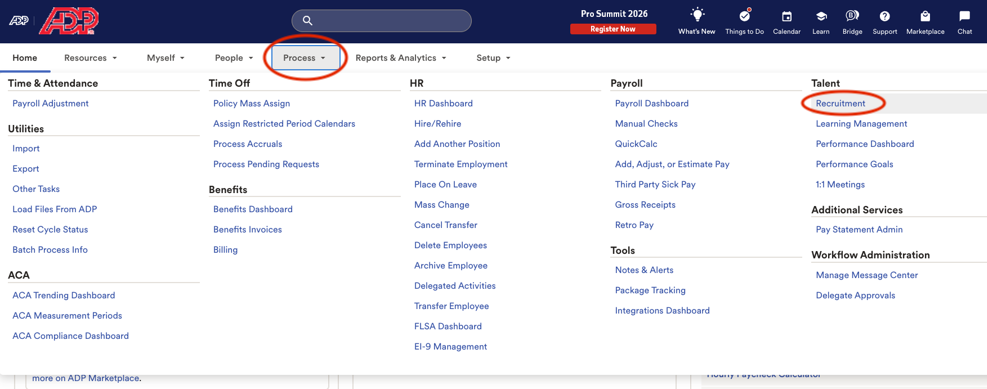Open QuickCalc
Screen dimensions: 987x389
tap(636, 144)
